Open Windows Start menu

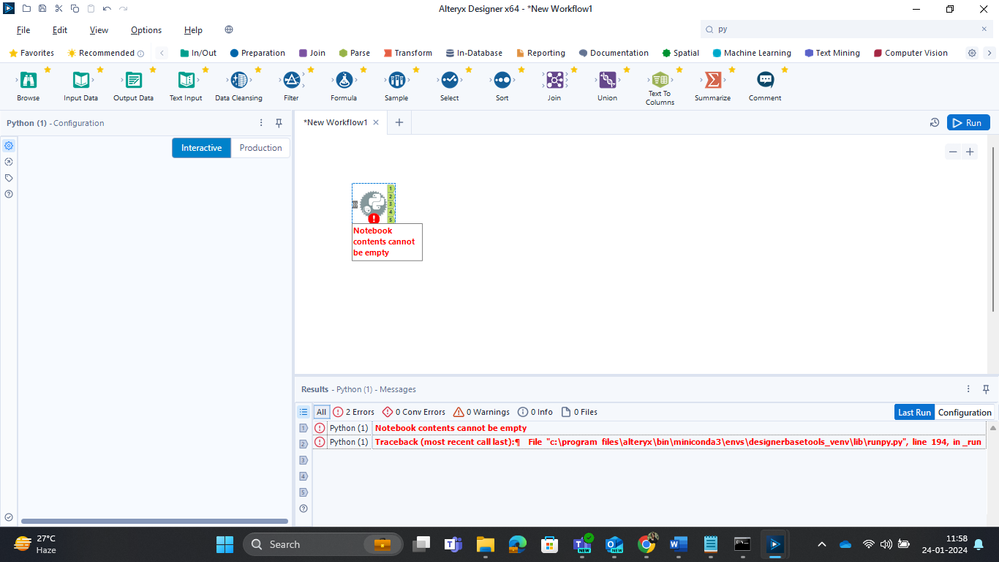pyautogui.click(x=225, y=544)
